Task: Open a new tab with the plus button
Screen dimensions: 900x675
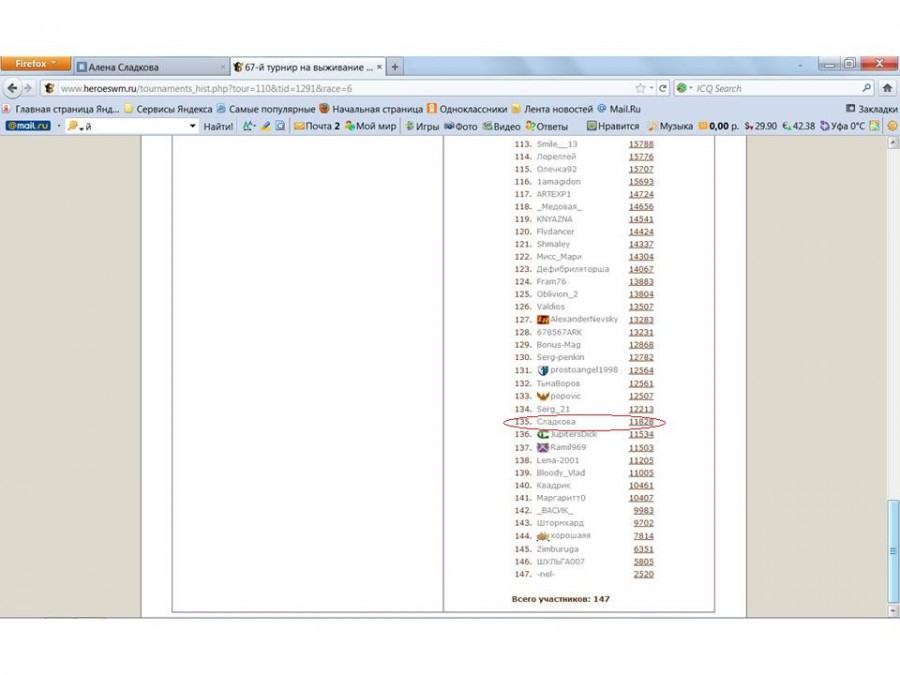Action: point(394,67)
